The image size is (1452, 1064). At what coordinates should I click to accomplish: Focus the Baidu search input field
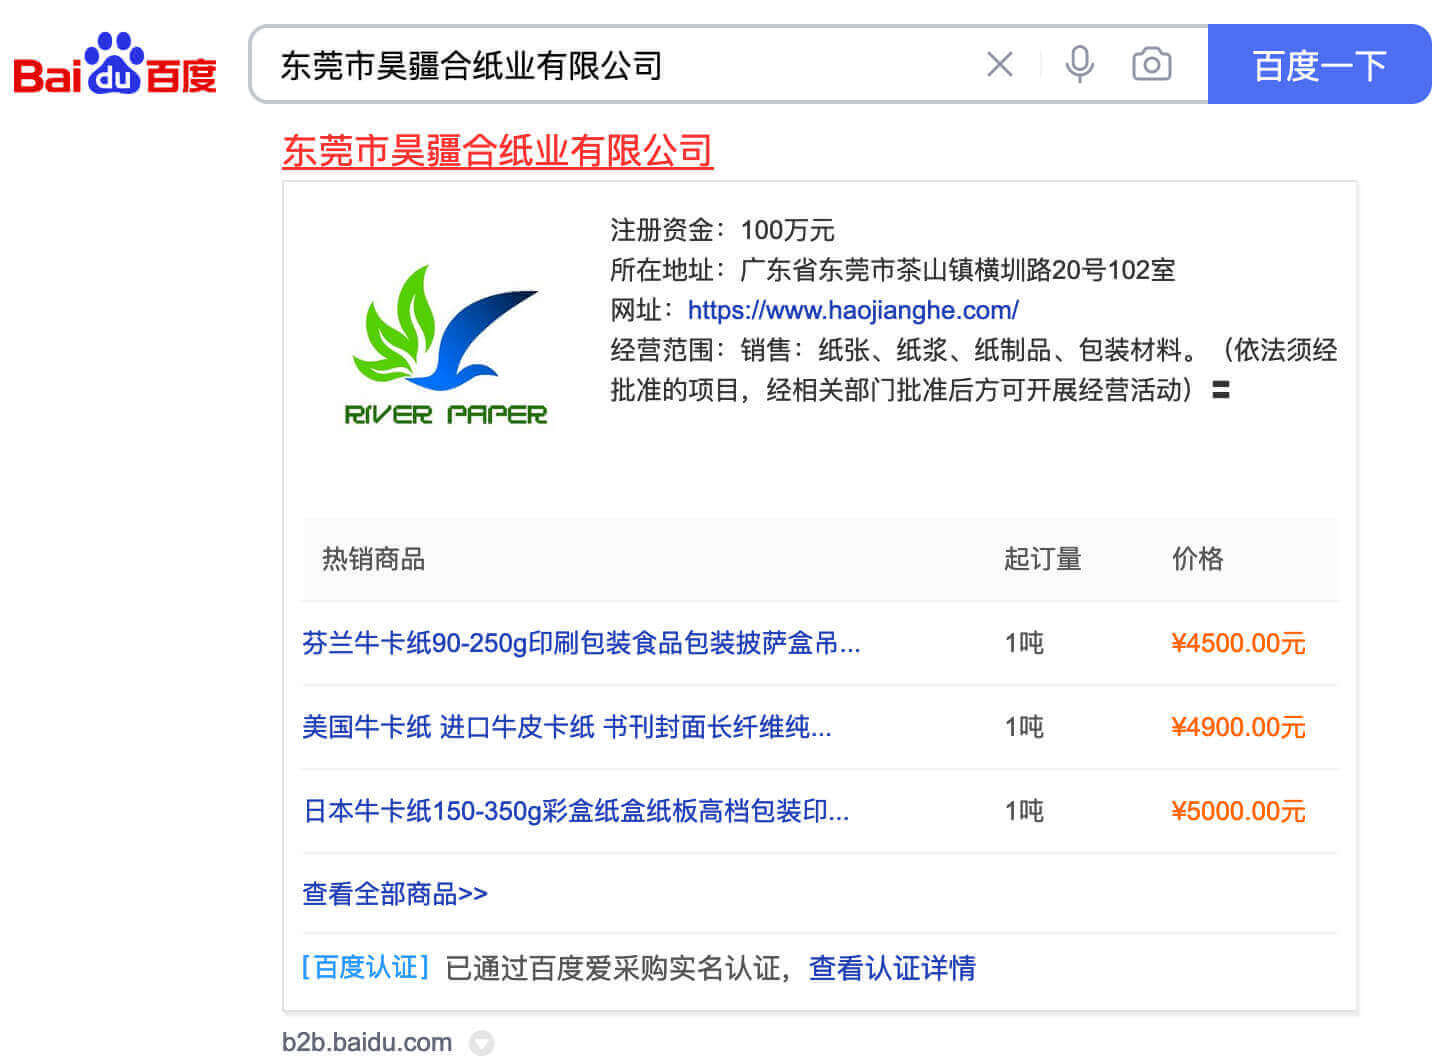pos(620,65)
